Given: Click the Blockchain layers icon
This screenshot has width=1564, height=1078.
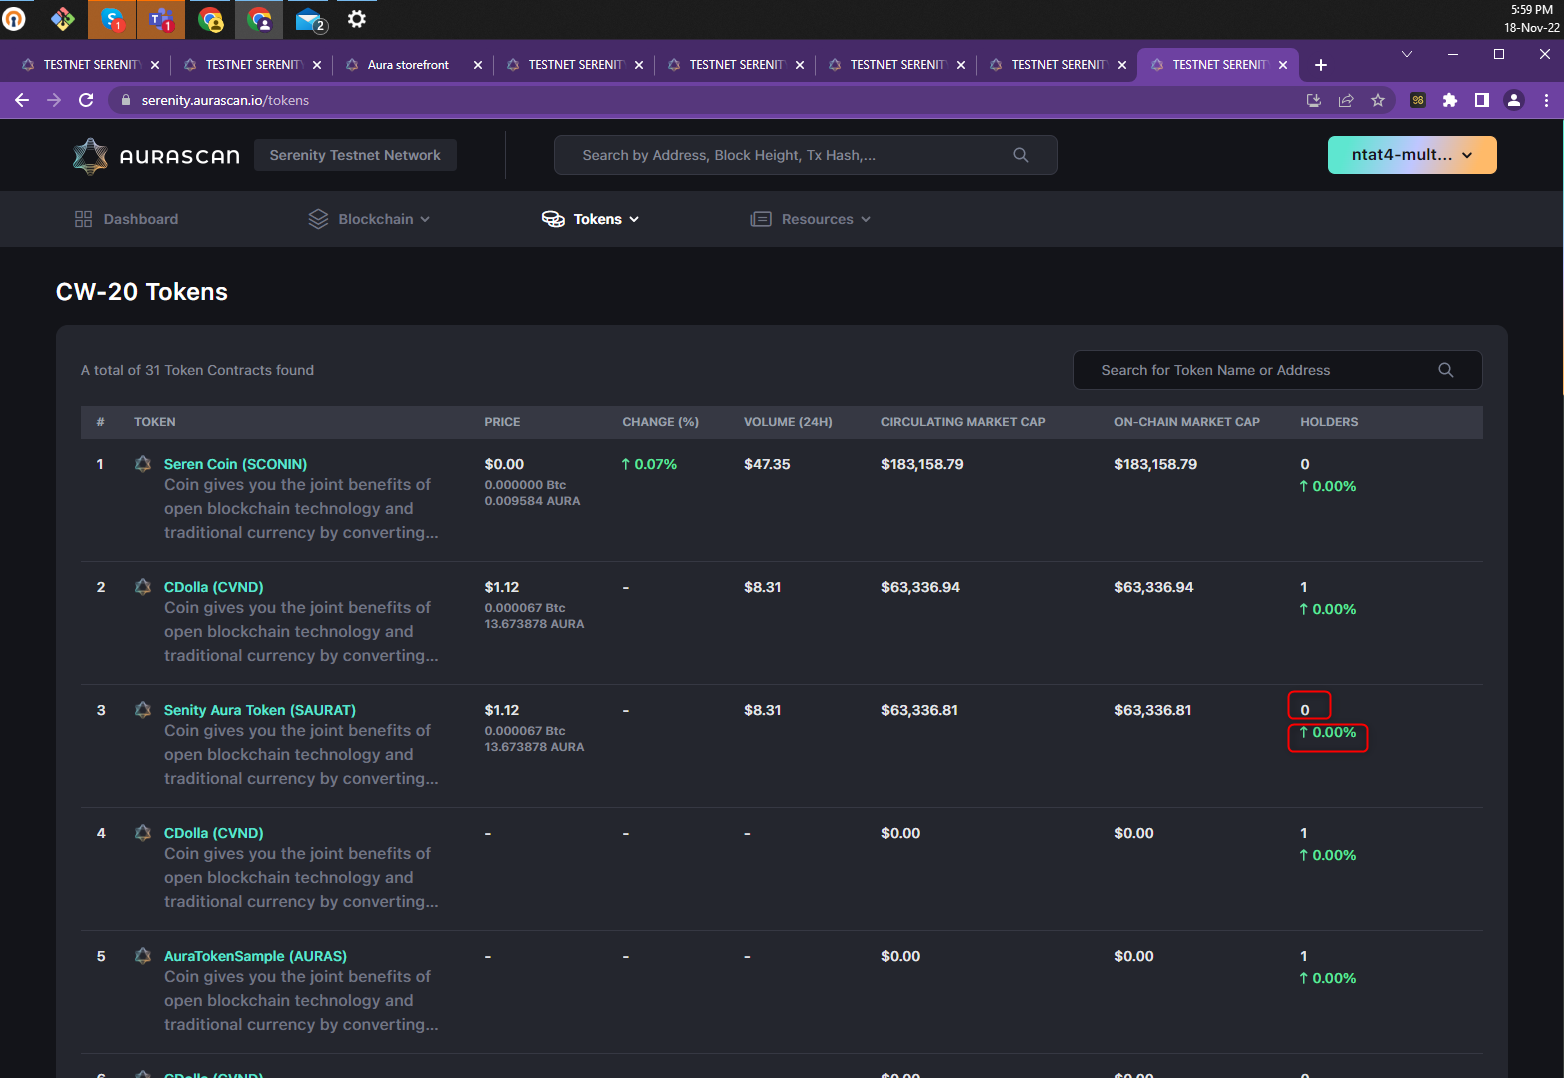Looking at the screenshot, I should [x=318, y=218].
